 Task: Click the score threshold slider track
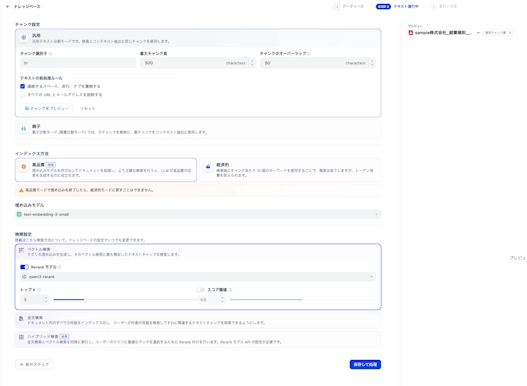click(302, 299)
